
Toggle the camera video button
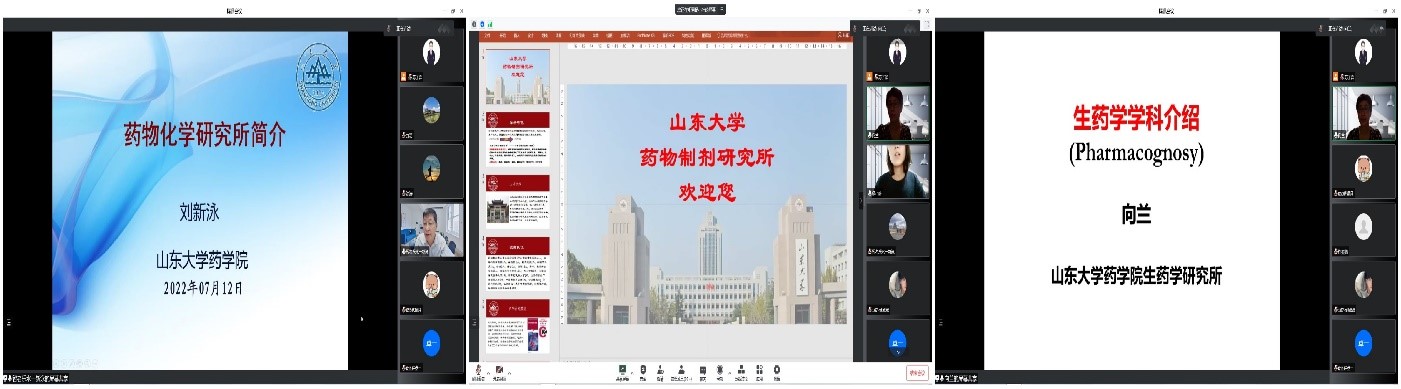[499, 372]
